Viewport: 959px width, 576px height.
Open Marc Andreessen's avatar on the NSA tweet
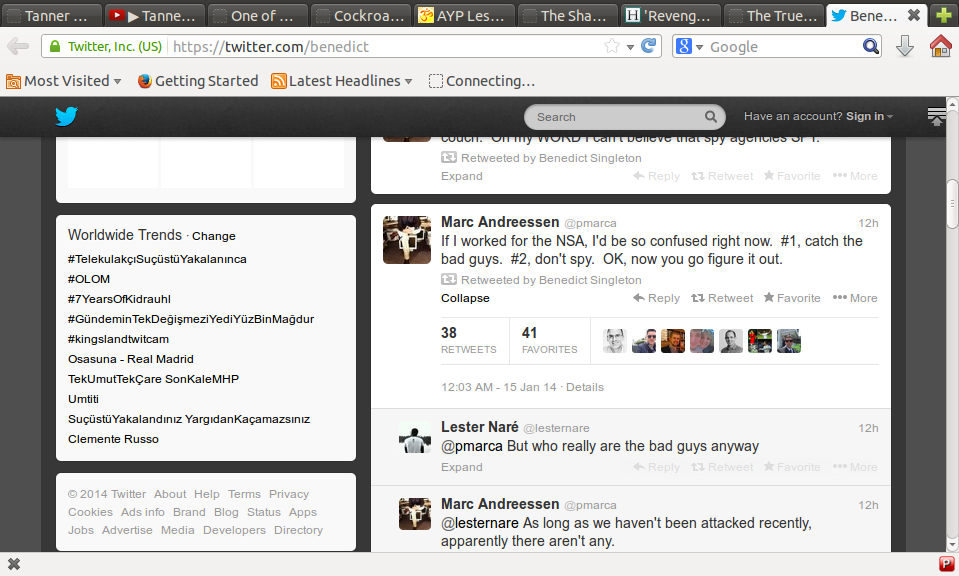coord(407,240)
